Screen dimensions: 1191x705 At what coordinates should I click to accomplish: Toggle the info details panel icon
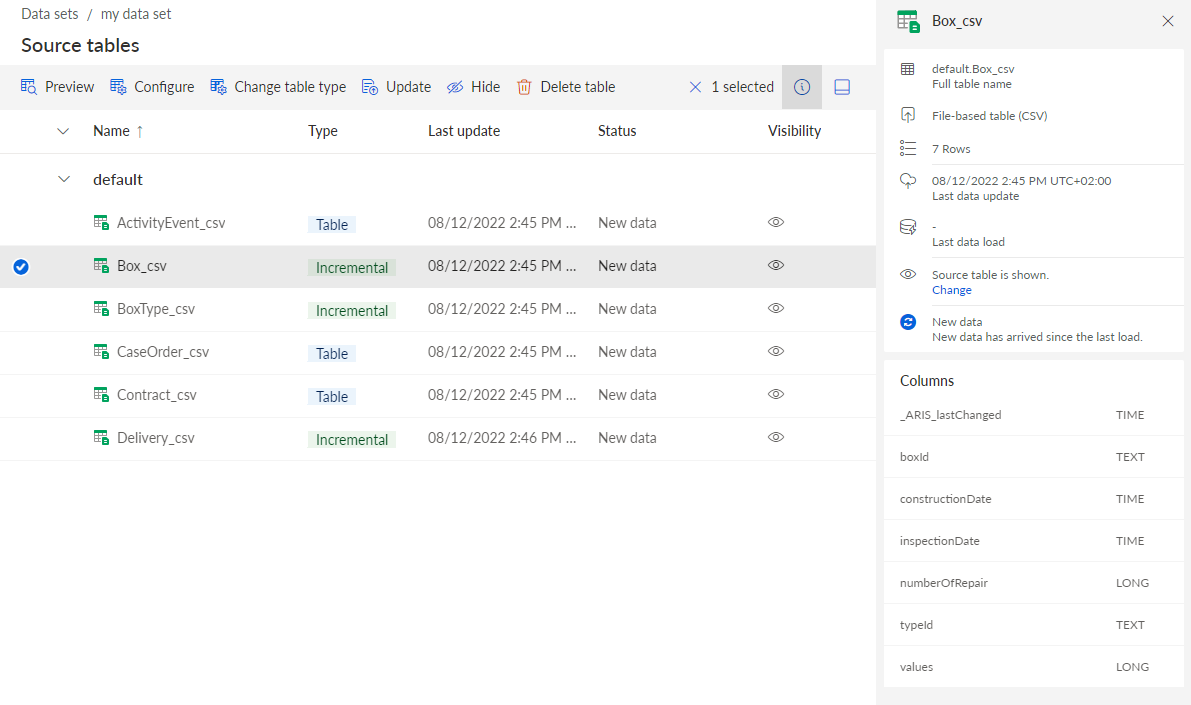801,87
